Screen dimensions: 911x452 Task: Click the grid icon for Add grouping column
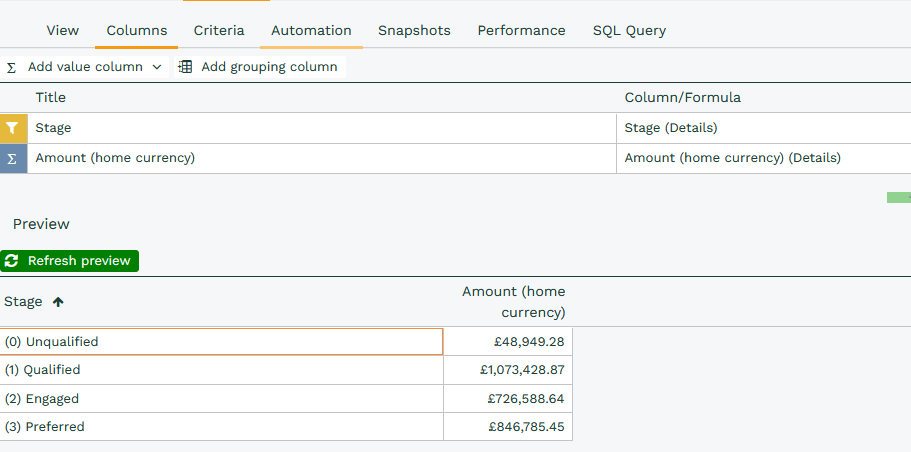point(185,67)
